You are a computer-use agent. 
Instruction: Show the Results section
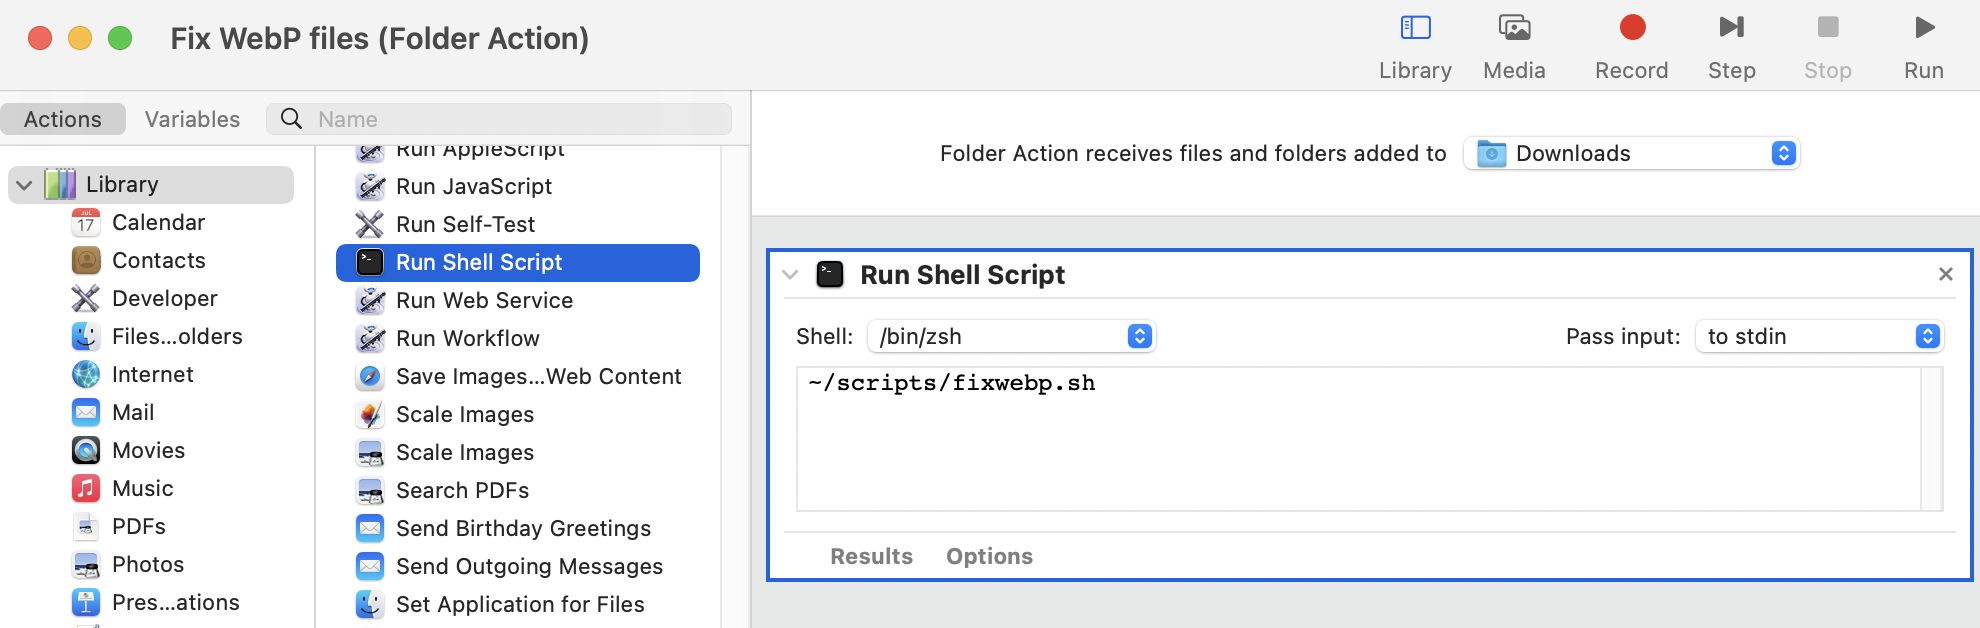[x=871, y=557]
